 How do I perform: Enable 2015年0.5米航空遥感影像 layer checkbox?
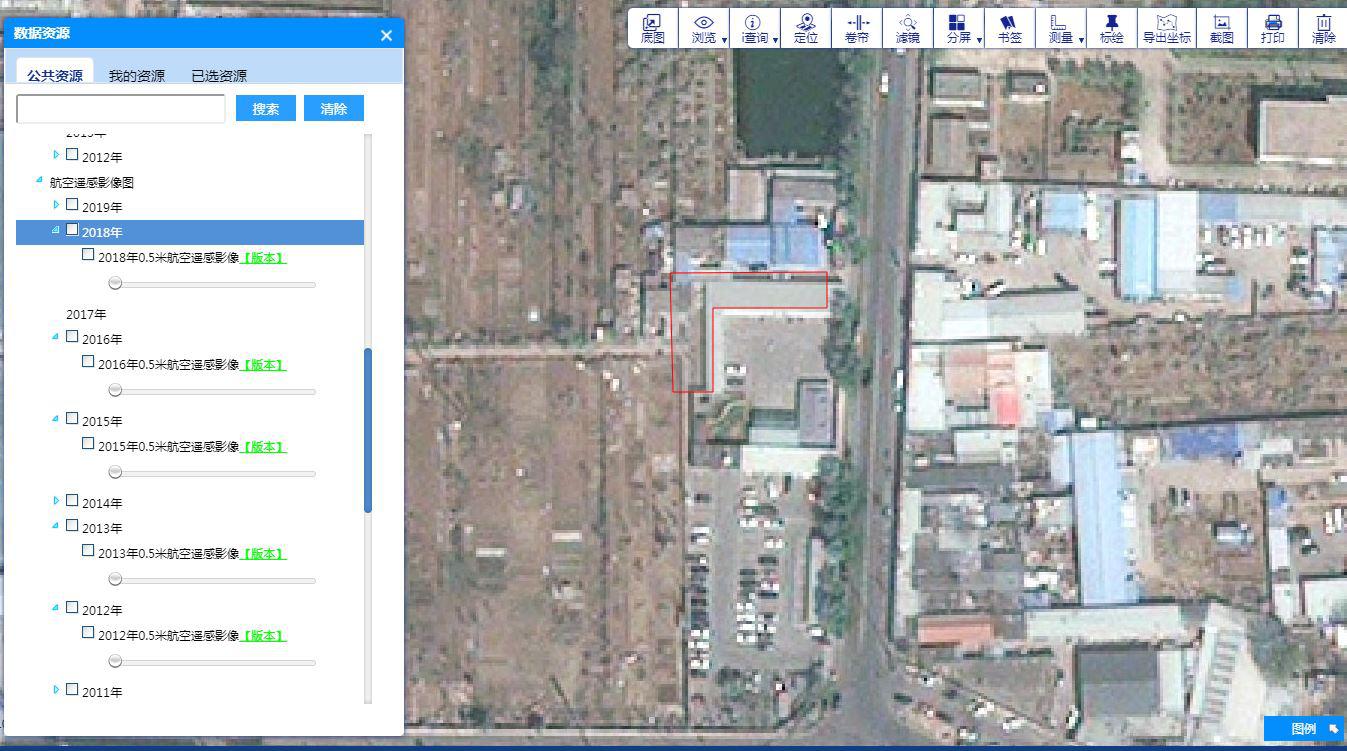(x=88, y=444)
